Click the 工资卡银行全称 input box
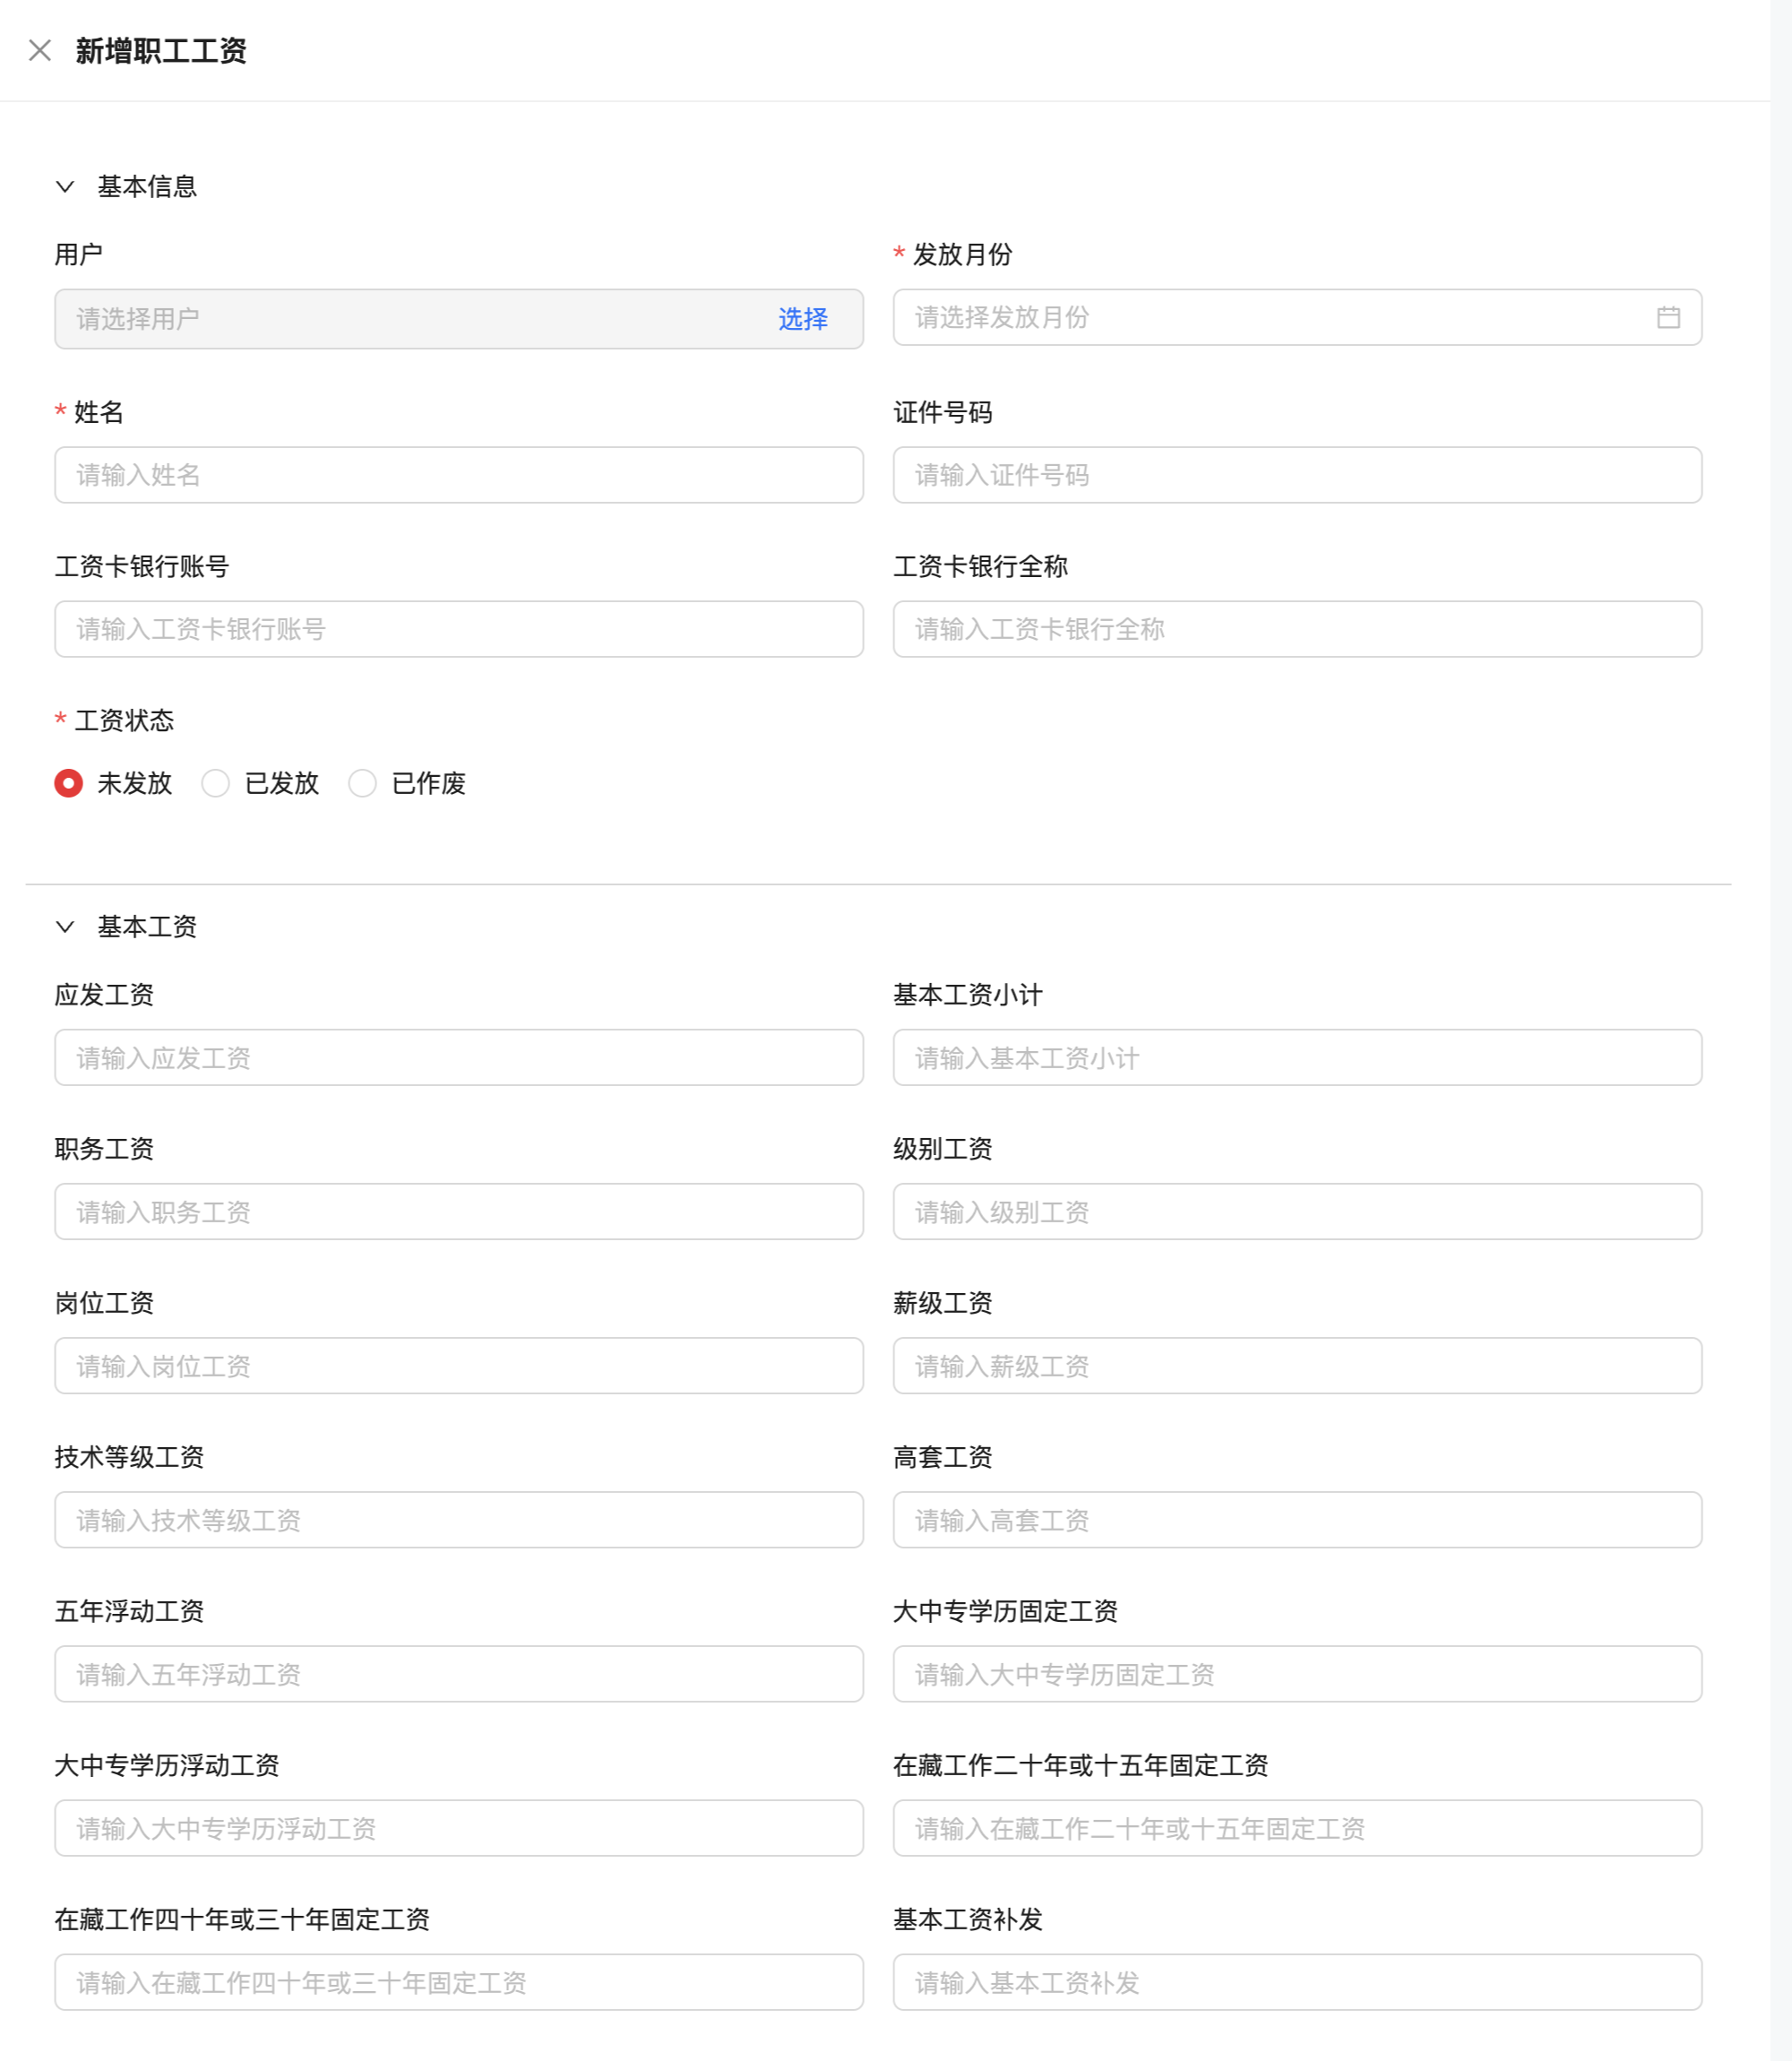Screen dimensions: 1792x2061 point(1297,629)
